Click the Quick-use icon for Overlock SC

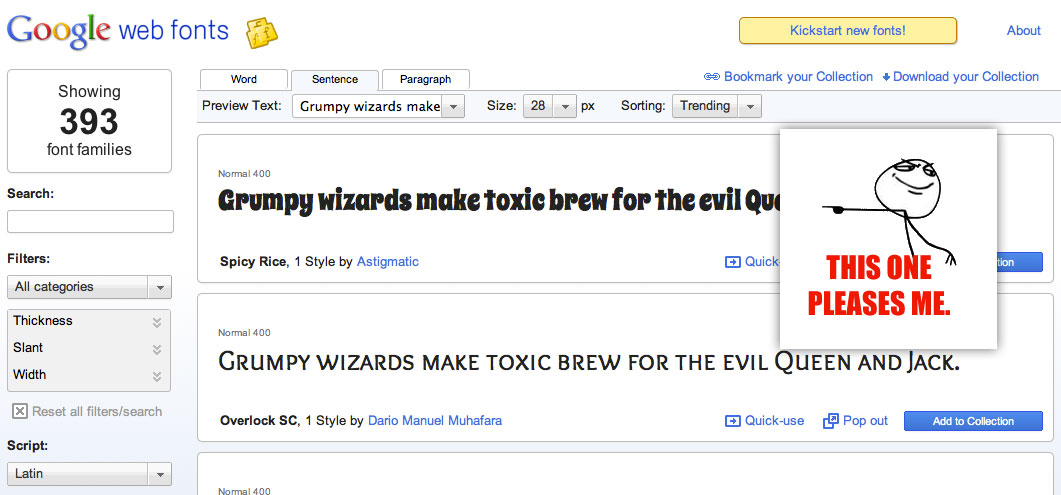[733, 421]
